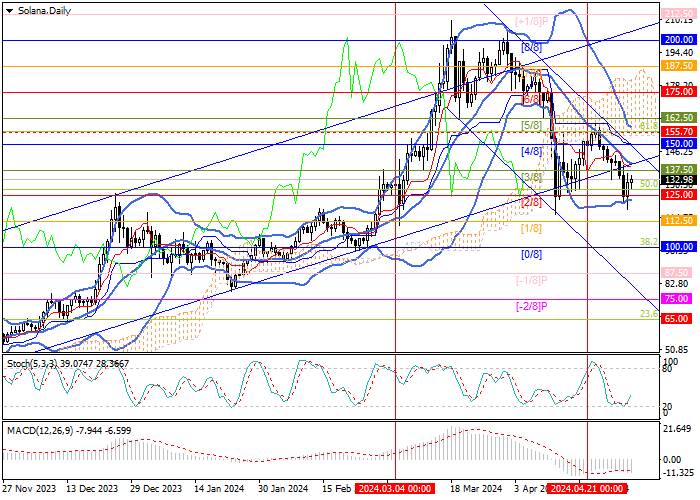700x500 pixels.
Task: Click the [5/8] Murrey level label
Action: (x=531, y=125)
